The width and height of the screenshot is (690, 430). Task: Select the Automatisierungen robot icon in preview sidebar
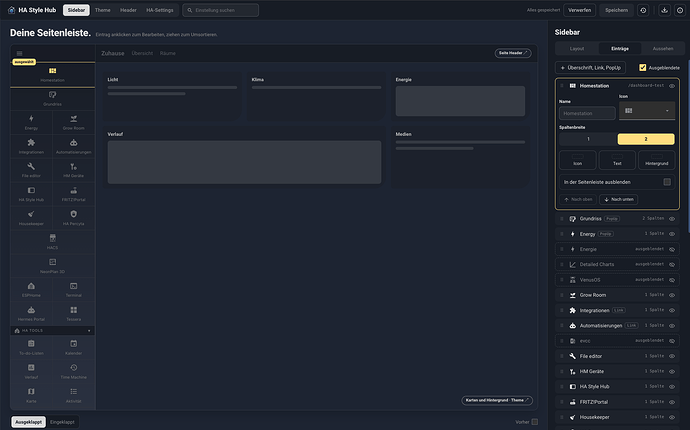[x=73, y=142]
